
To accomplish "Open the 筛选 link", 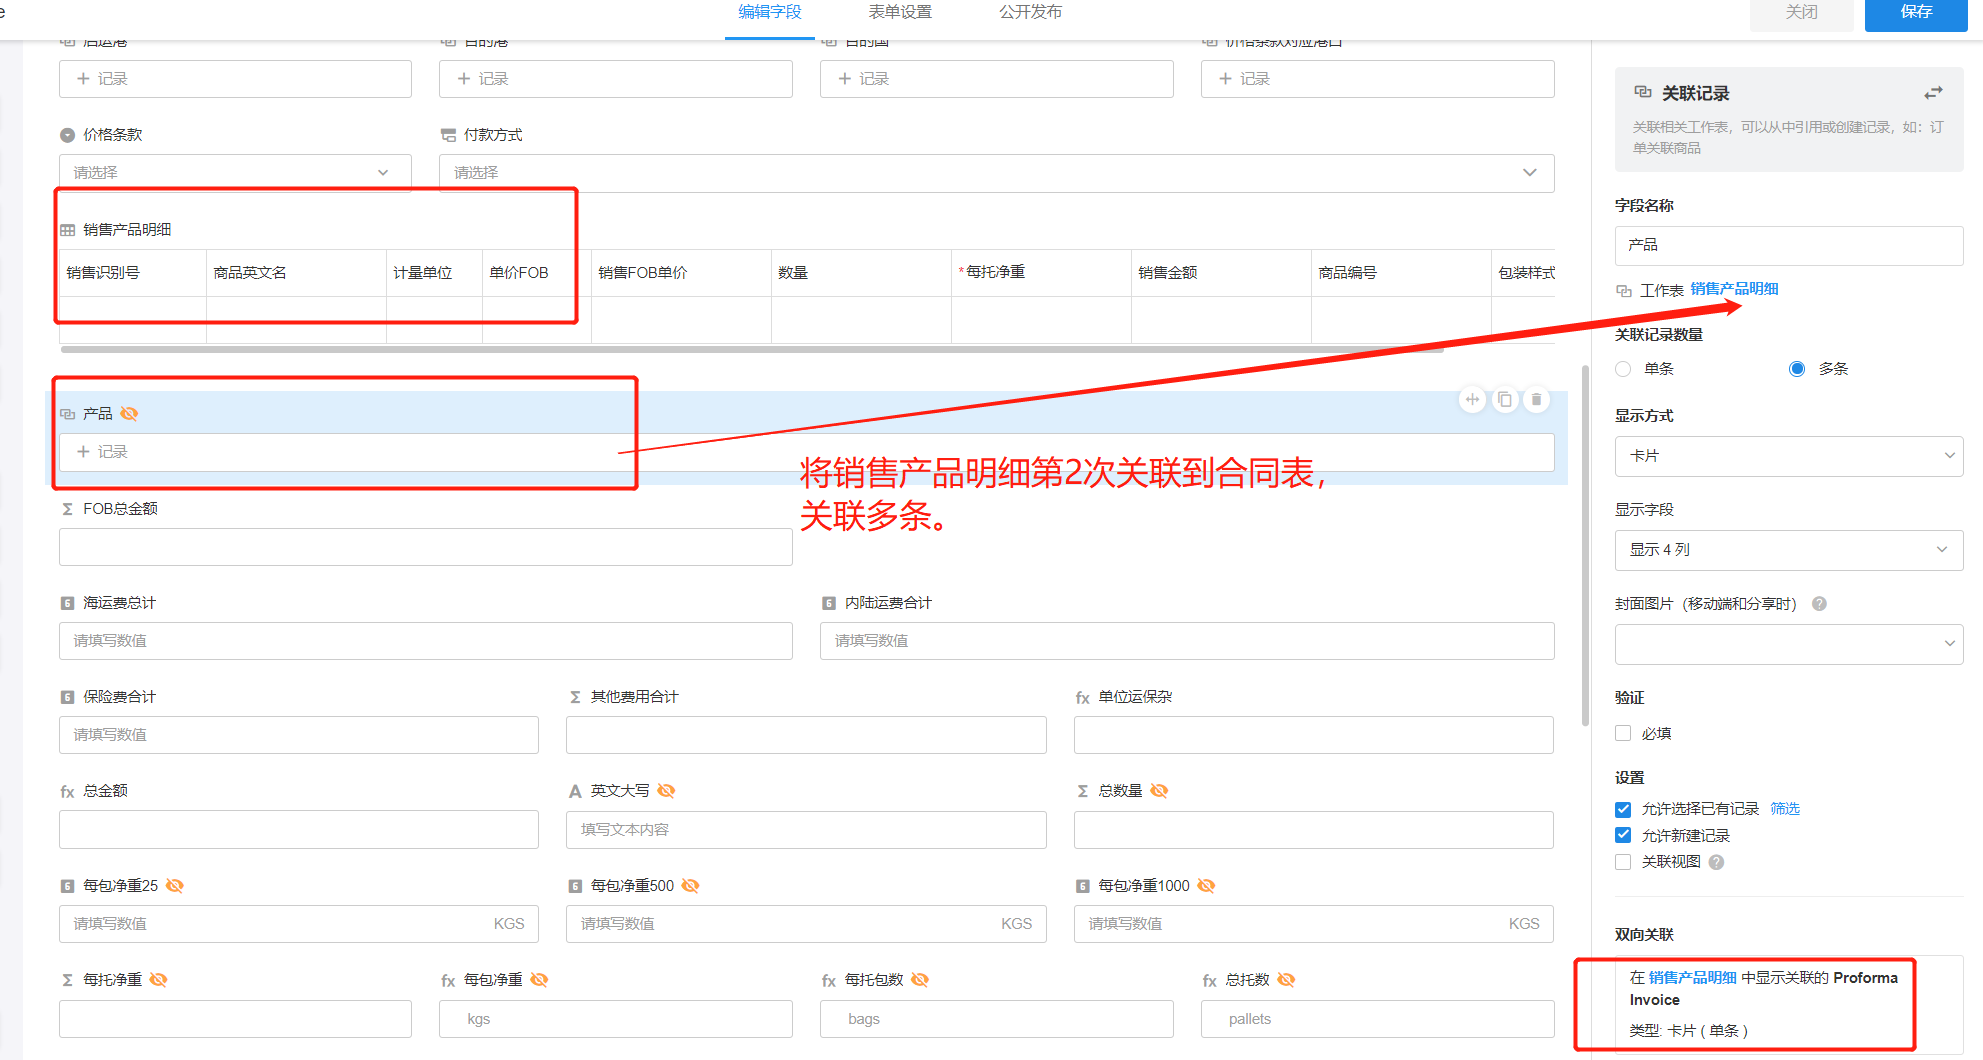I will 1784,809.
